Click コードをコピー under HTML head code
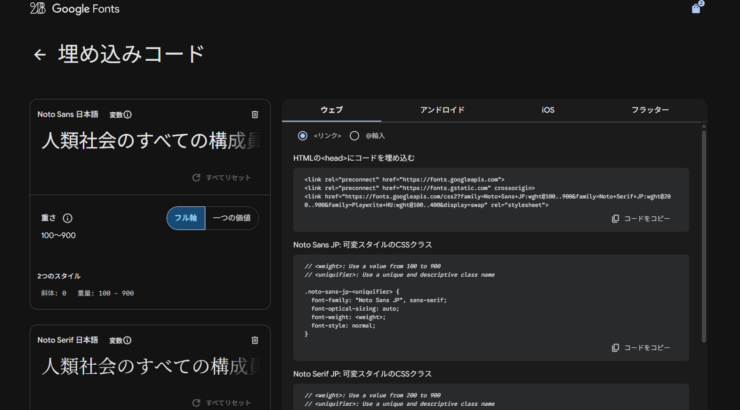Image resolution: width=740 pixels, height=410 pixels. click(x=647, y=218)
